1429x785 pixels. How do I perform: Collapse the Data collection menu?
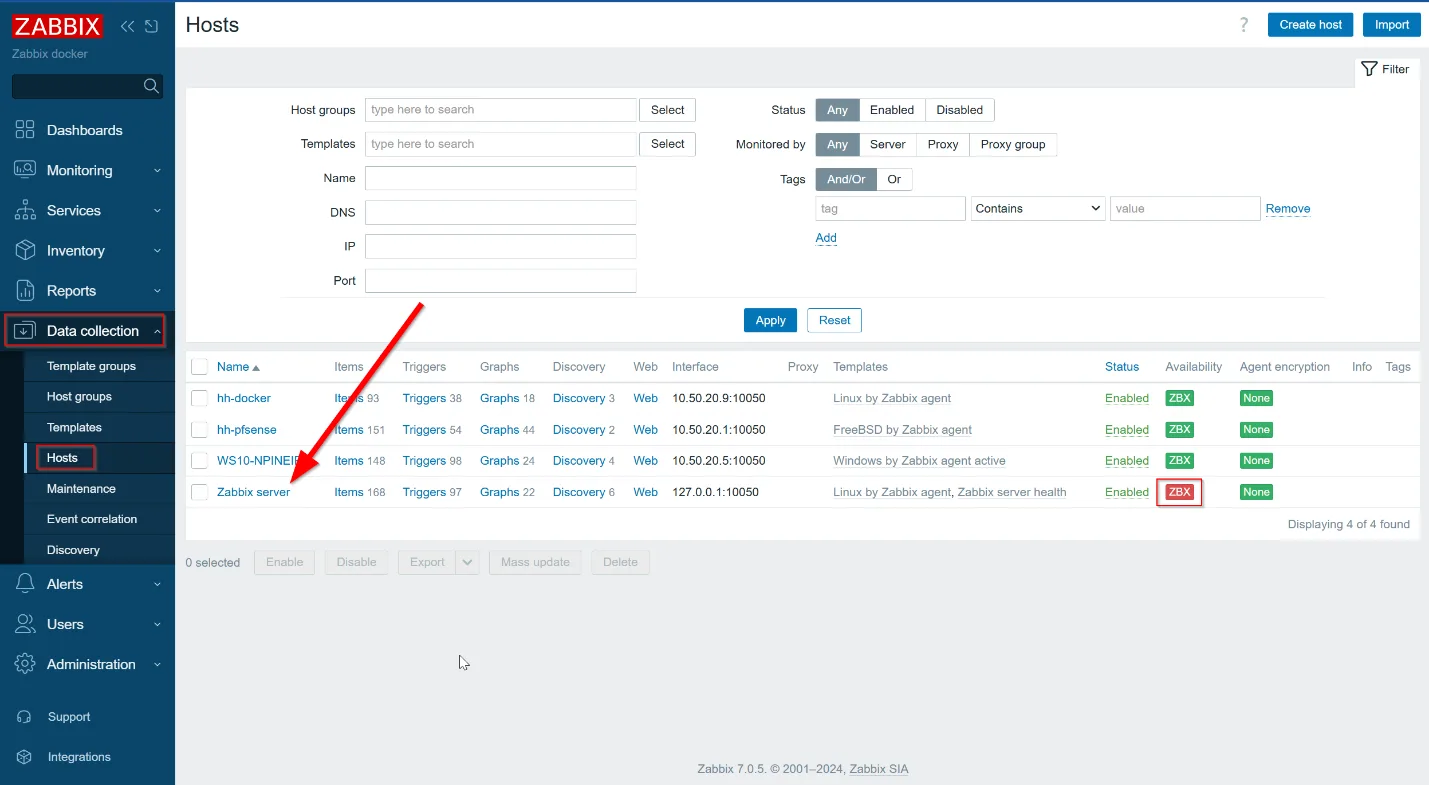(x=87, y=331)
